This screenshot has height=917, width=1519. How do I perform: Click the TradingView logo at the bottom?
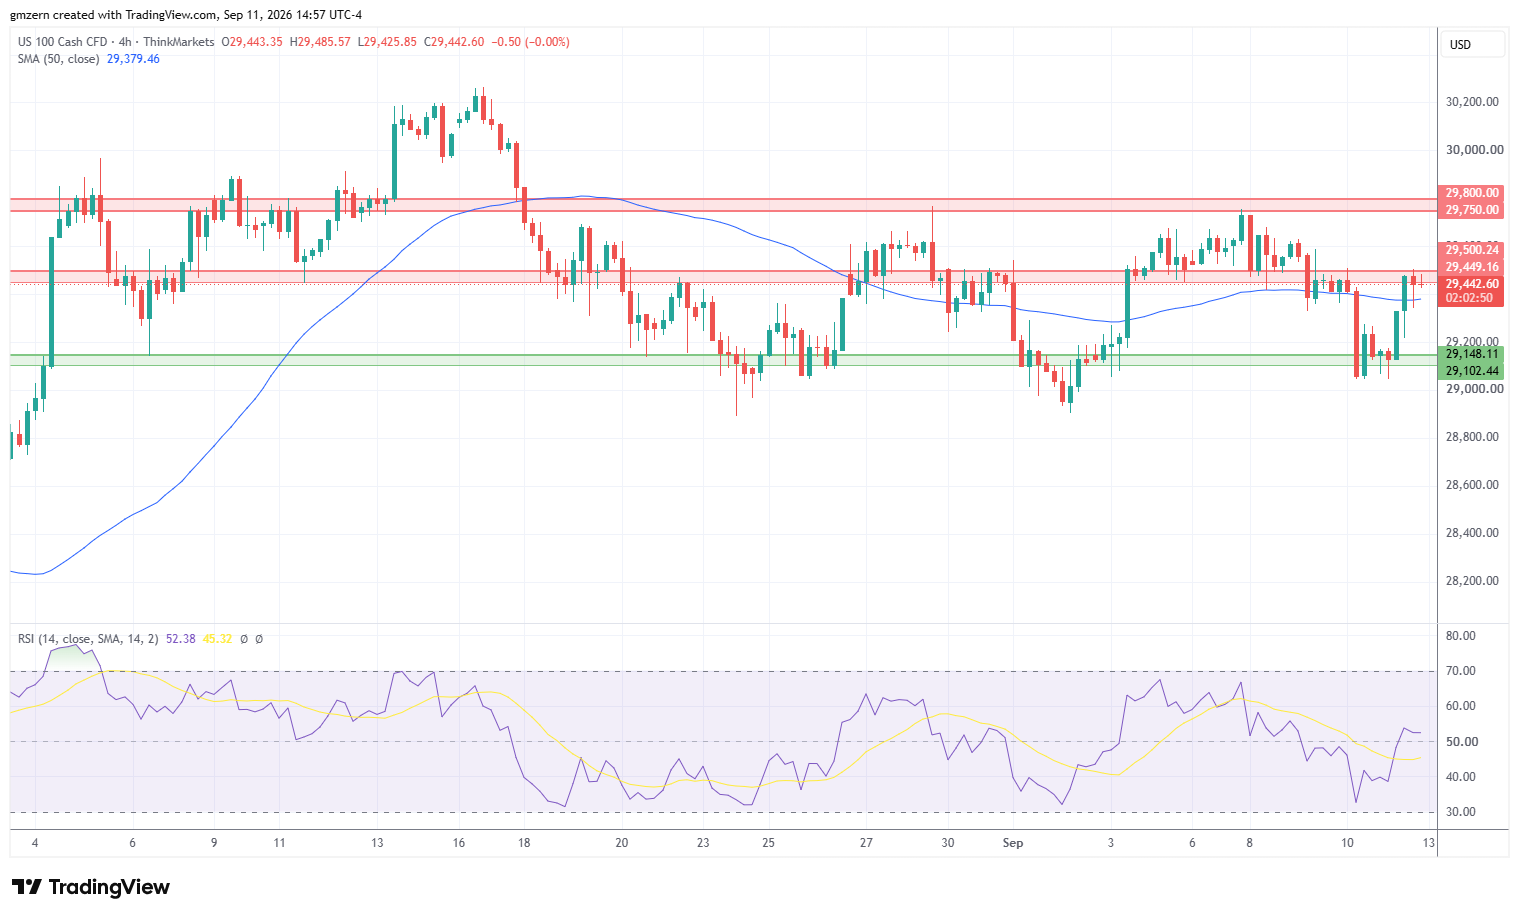click(91, 887)
